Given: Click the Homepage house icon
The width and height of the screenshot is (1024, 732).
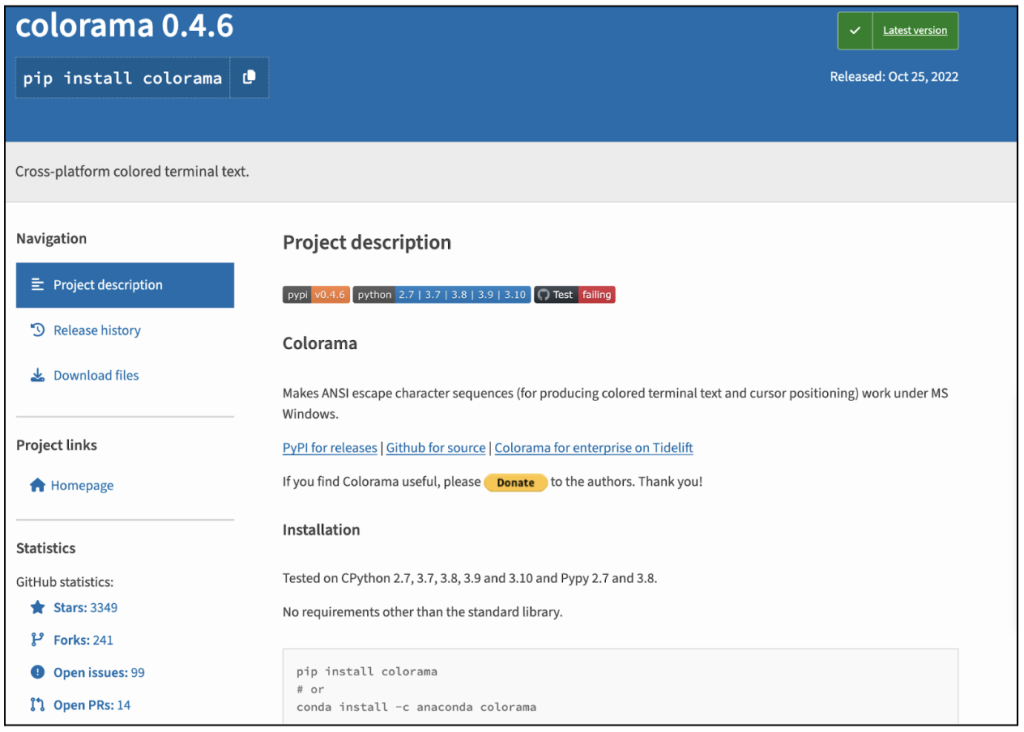Looking at the screenshot, I should 38,485.
